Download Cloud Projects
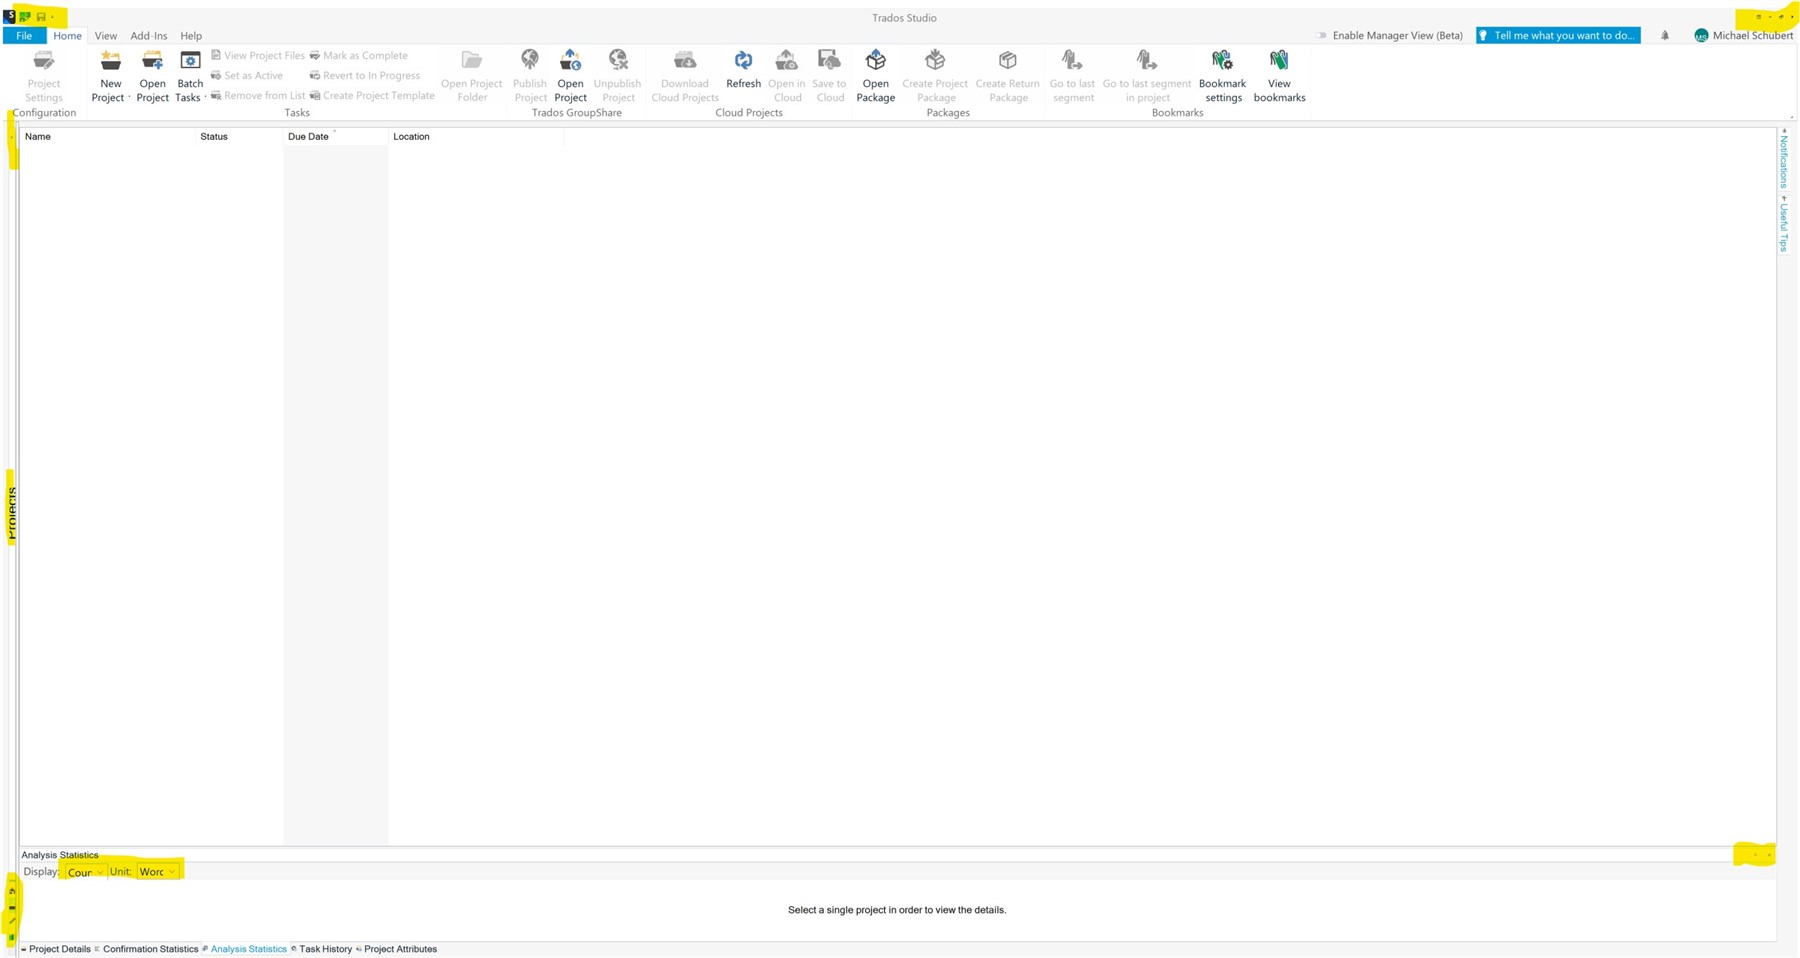The image size is (1800, 958). [x=685, y=75]
